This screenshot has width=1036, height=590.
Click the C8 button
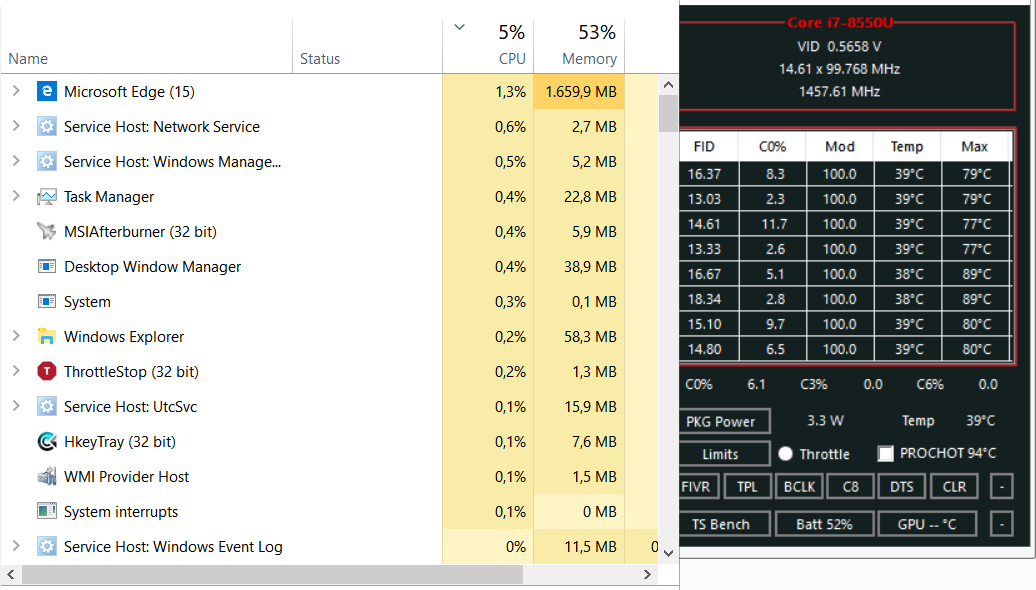click(851, 487)
